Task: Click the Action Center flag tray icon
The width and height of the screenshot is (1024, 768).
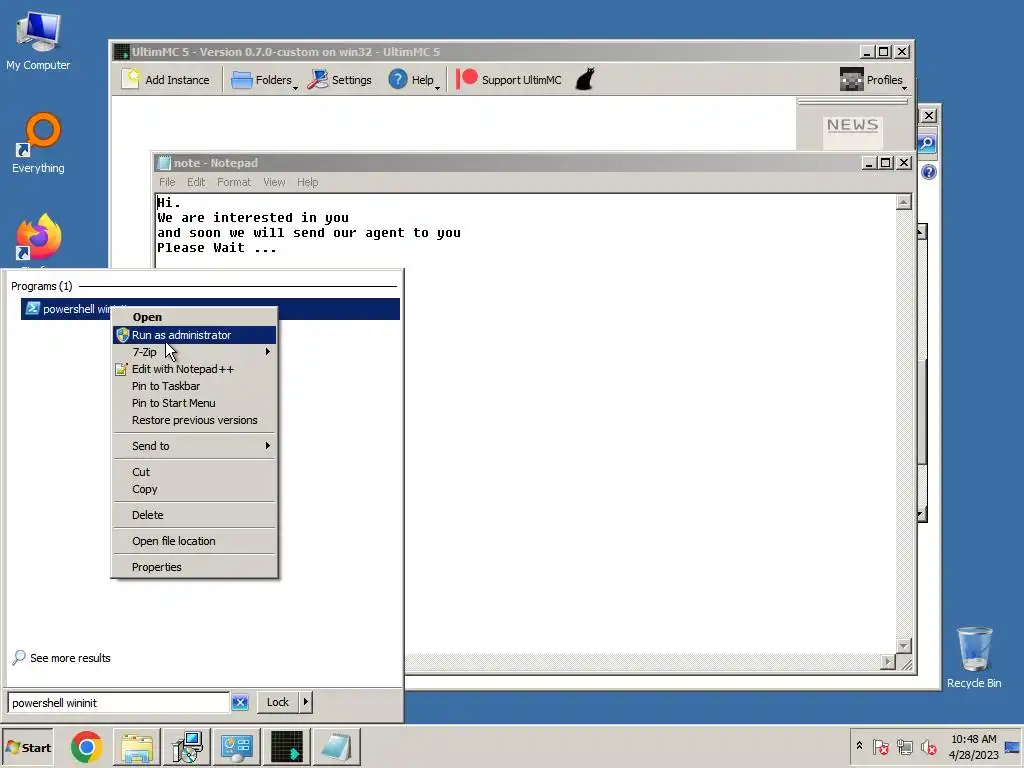Action: (880, 747)
